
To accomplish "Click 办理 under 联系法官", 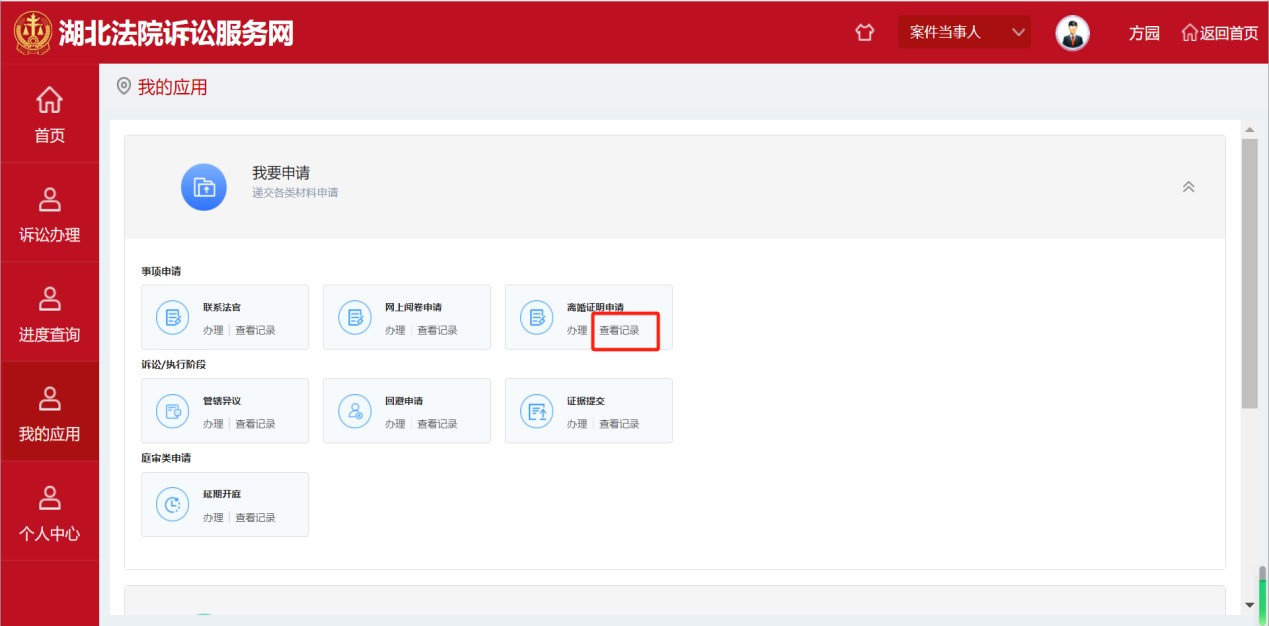I will pyautogui.click(x=213, y=330).
